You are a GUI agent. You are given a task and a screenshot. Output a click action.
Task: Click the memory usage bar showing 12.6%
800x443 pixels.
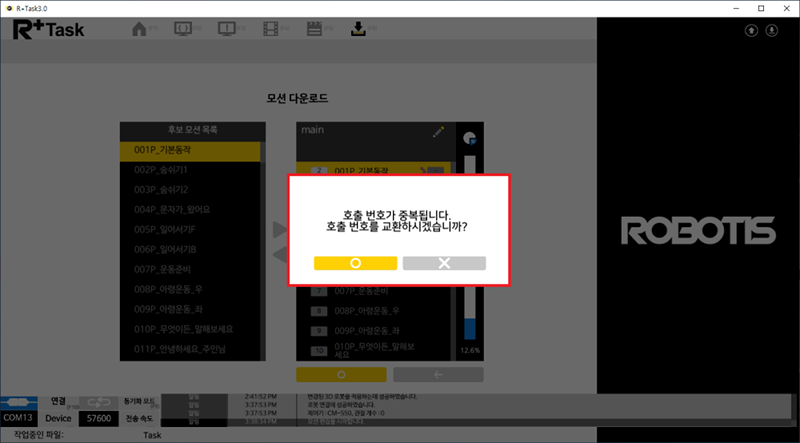coord(470,330)
